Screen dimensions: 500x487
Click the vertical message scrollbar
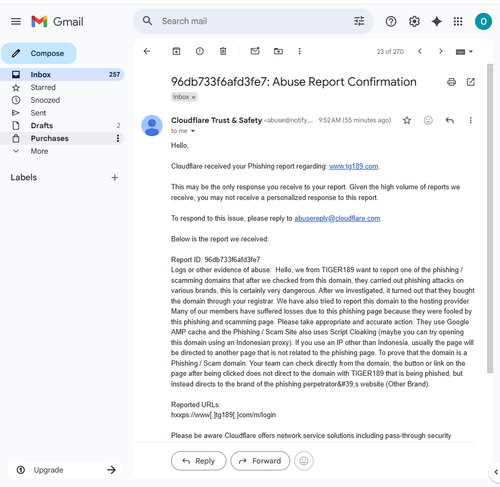point(490,218)
